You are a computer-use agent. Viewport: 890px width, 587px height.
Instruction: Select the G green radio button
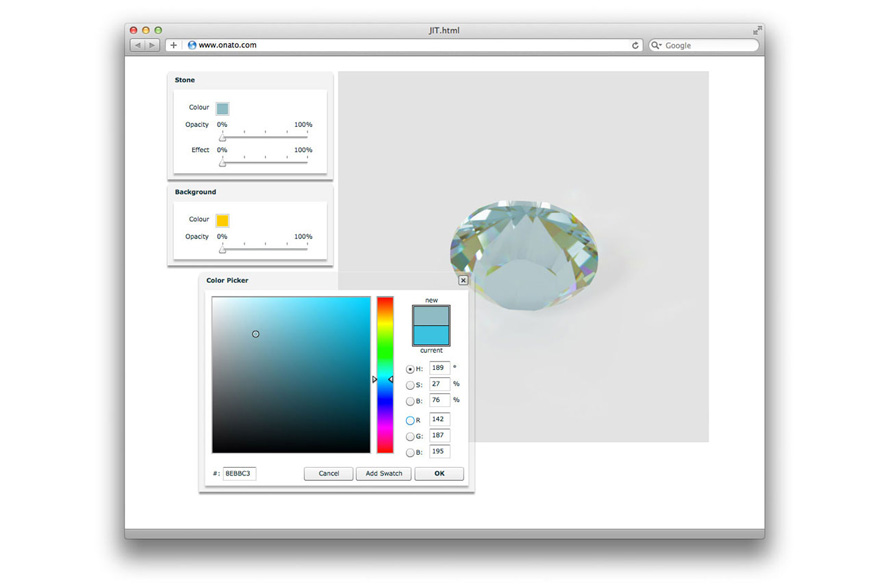pyautogui.click(x=410, y=437)
